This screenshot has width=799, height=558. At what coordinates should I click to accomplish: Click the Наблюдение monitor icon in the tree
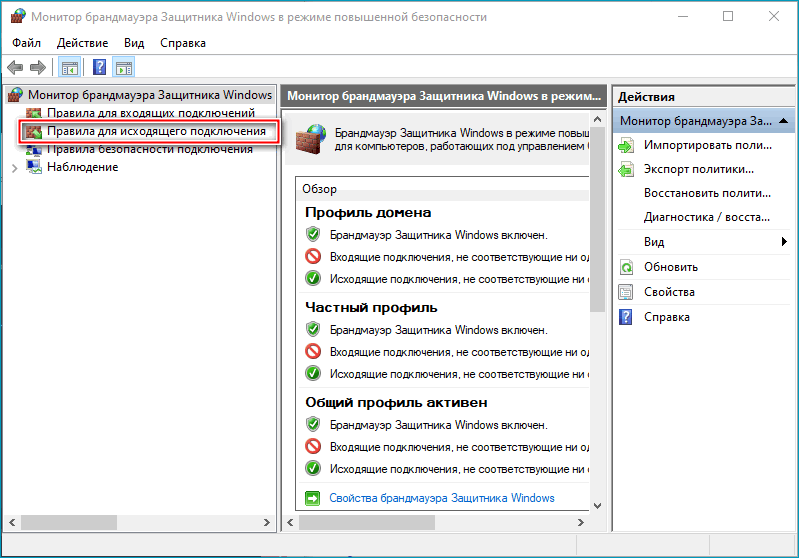pos(34,167)
